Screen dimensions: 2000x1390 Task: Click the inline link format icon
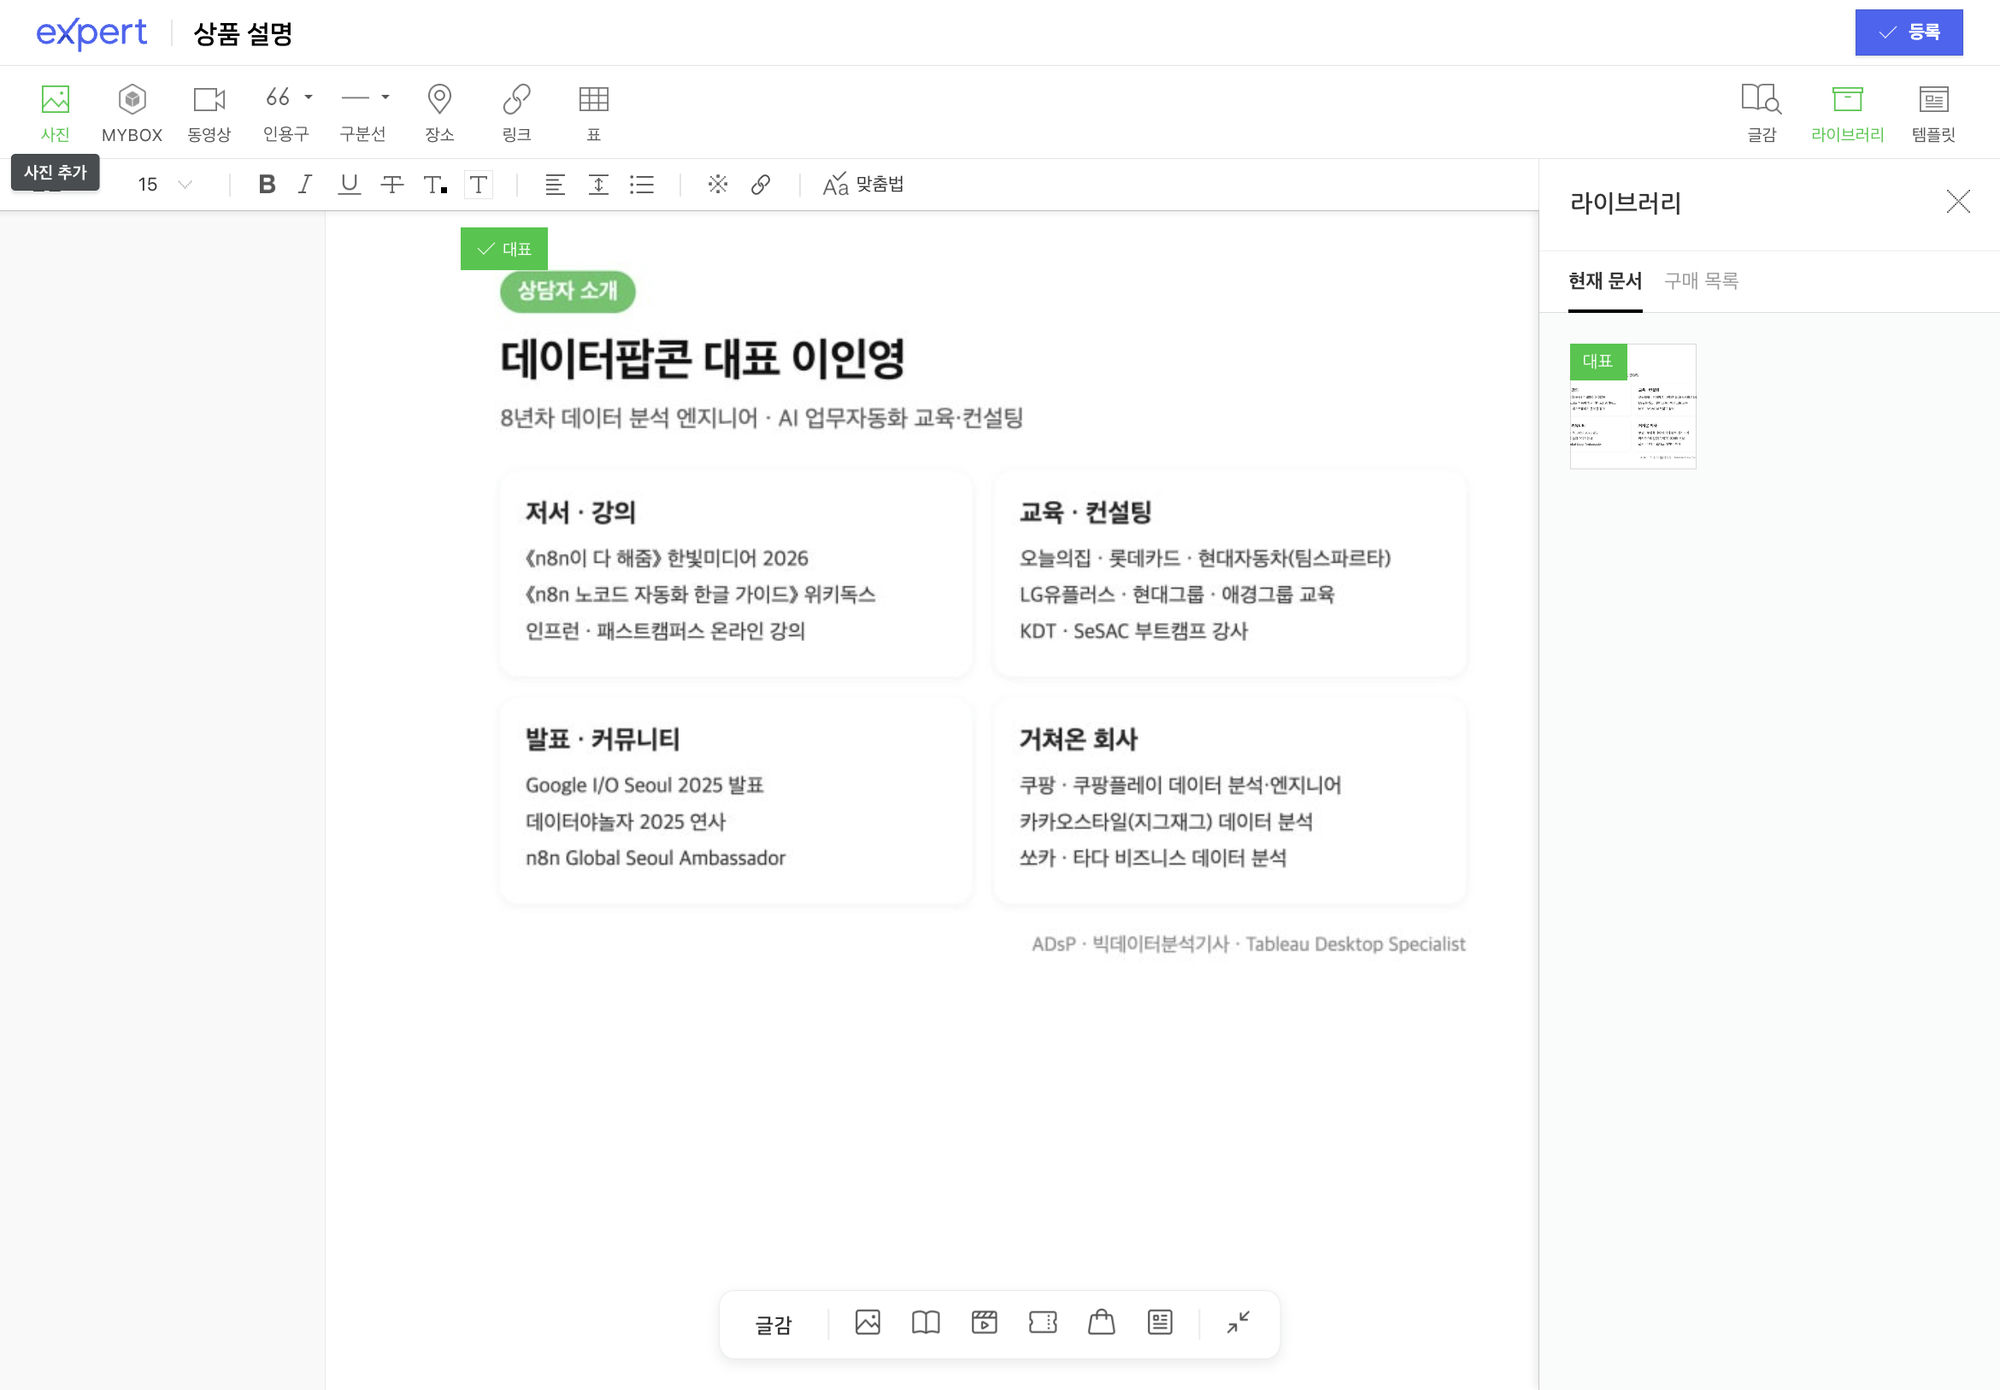pos(761,184)
